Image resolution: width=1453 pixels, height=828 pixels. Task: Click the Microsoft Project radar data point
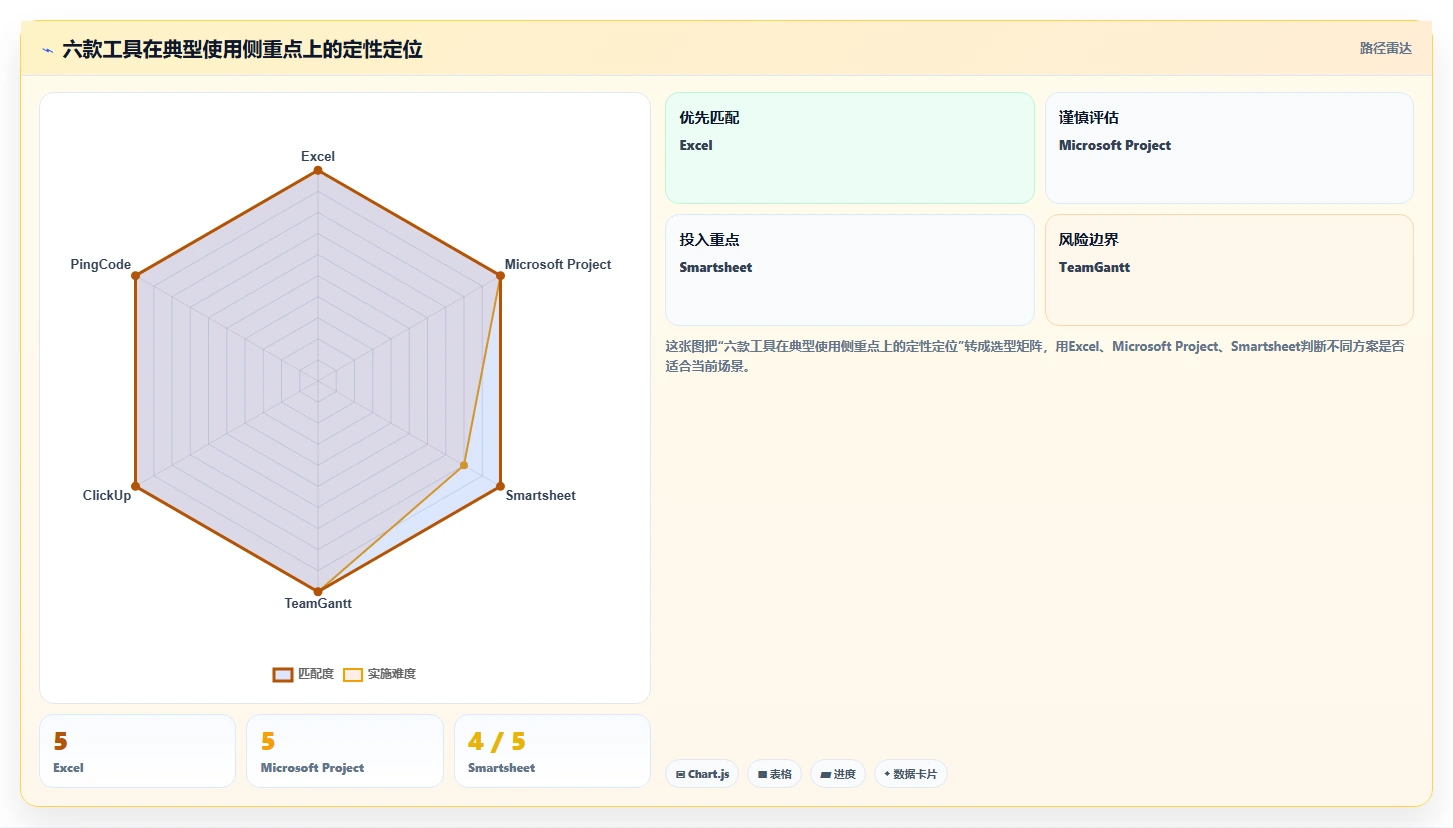pyautogui.click(x=500, y=276)
